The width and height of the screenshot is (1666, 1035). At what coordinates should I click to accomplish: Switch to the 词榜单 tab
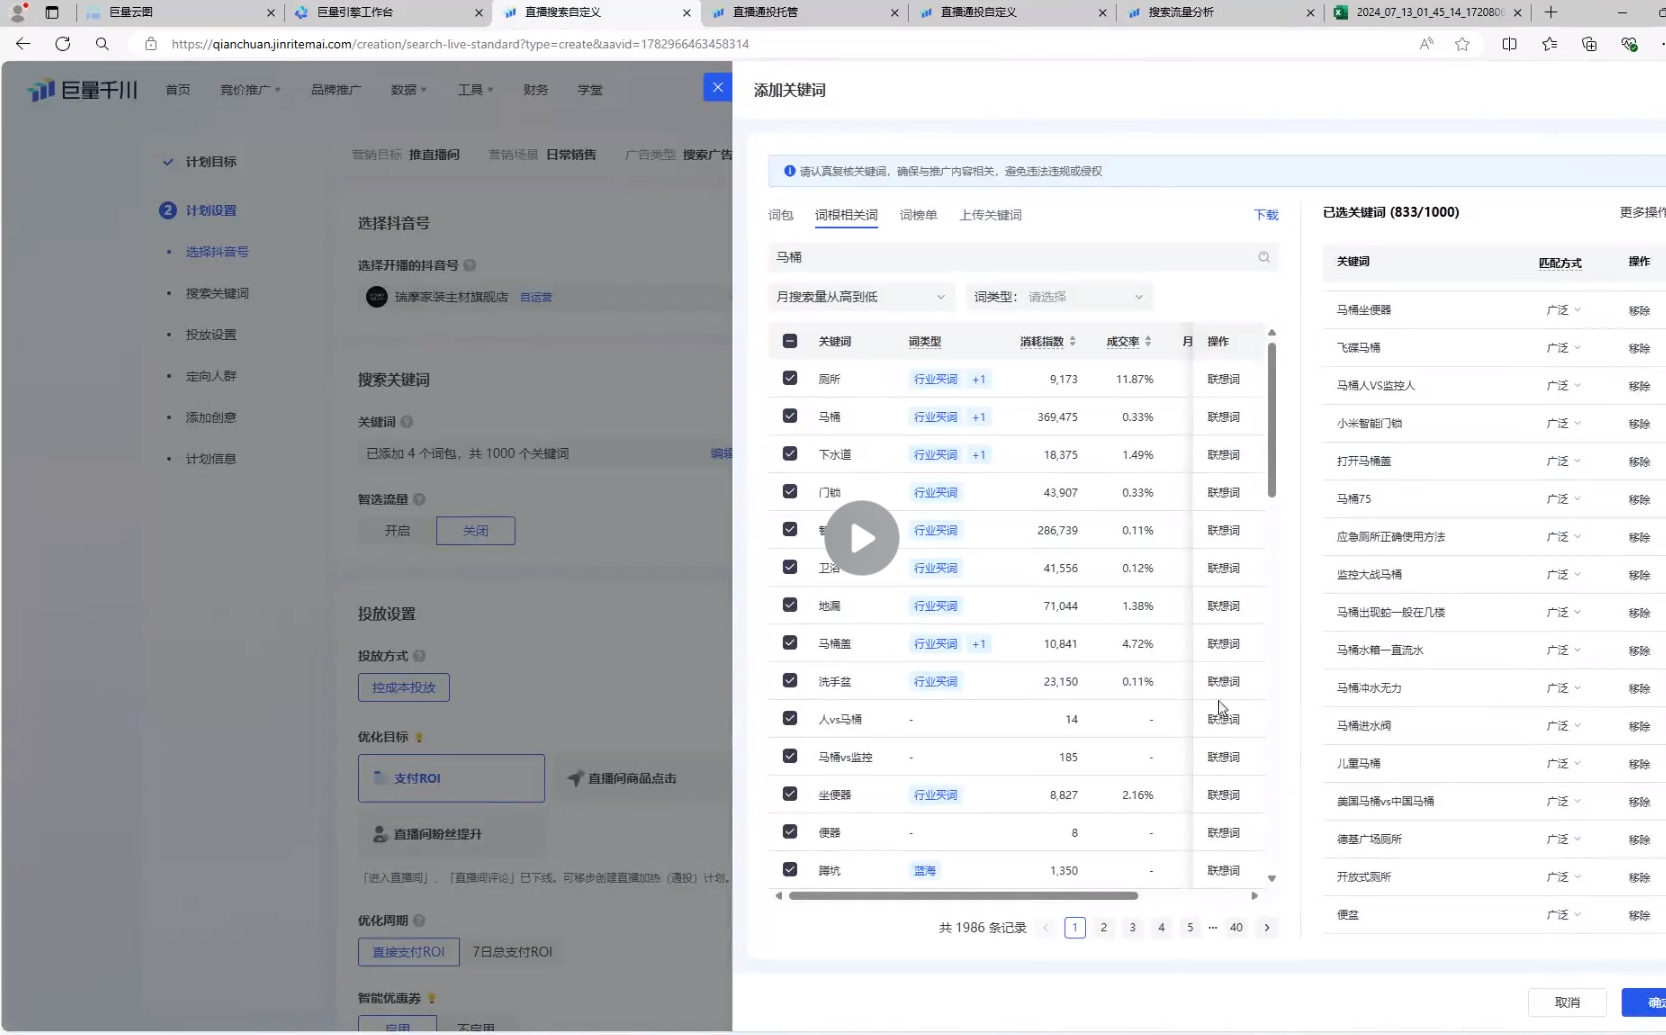[x=918, y=215]
